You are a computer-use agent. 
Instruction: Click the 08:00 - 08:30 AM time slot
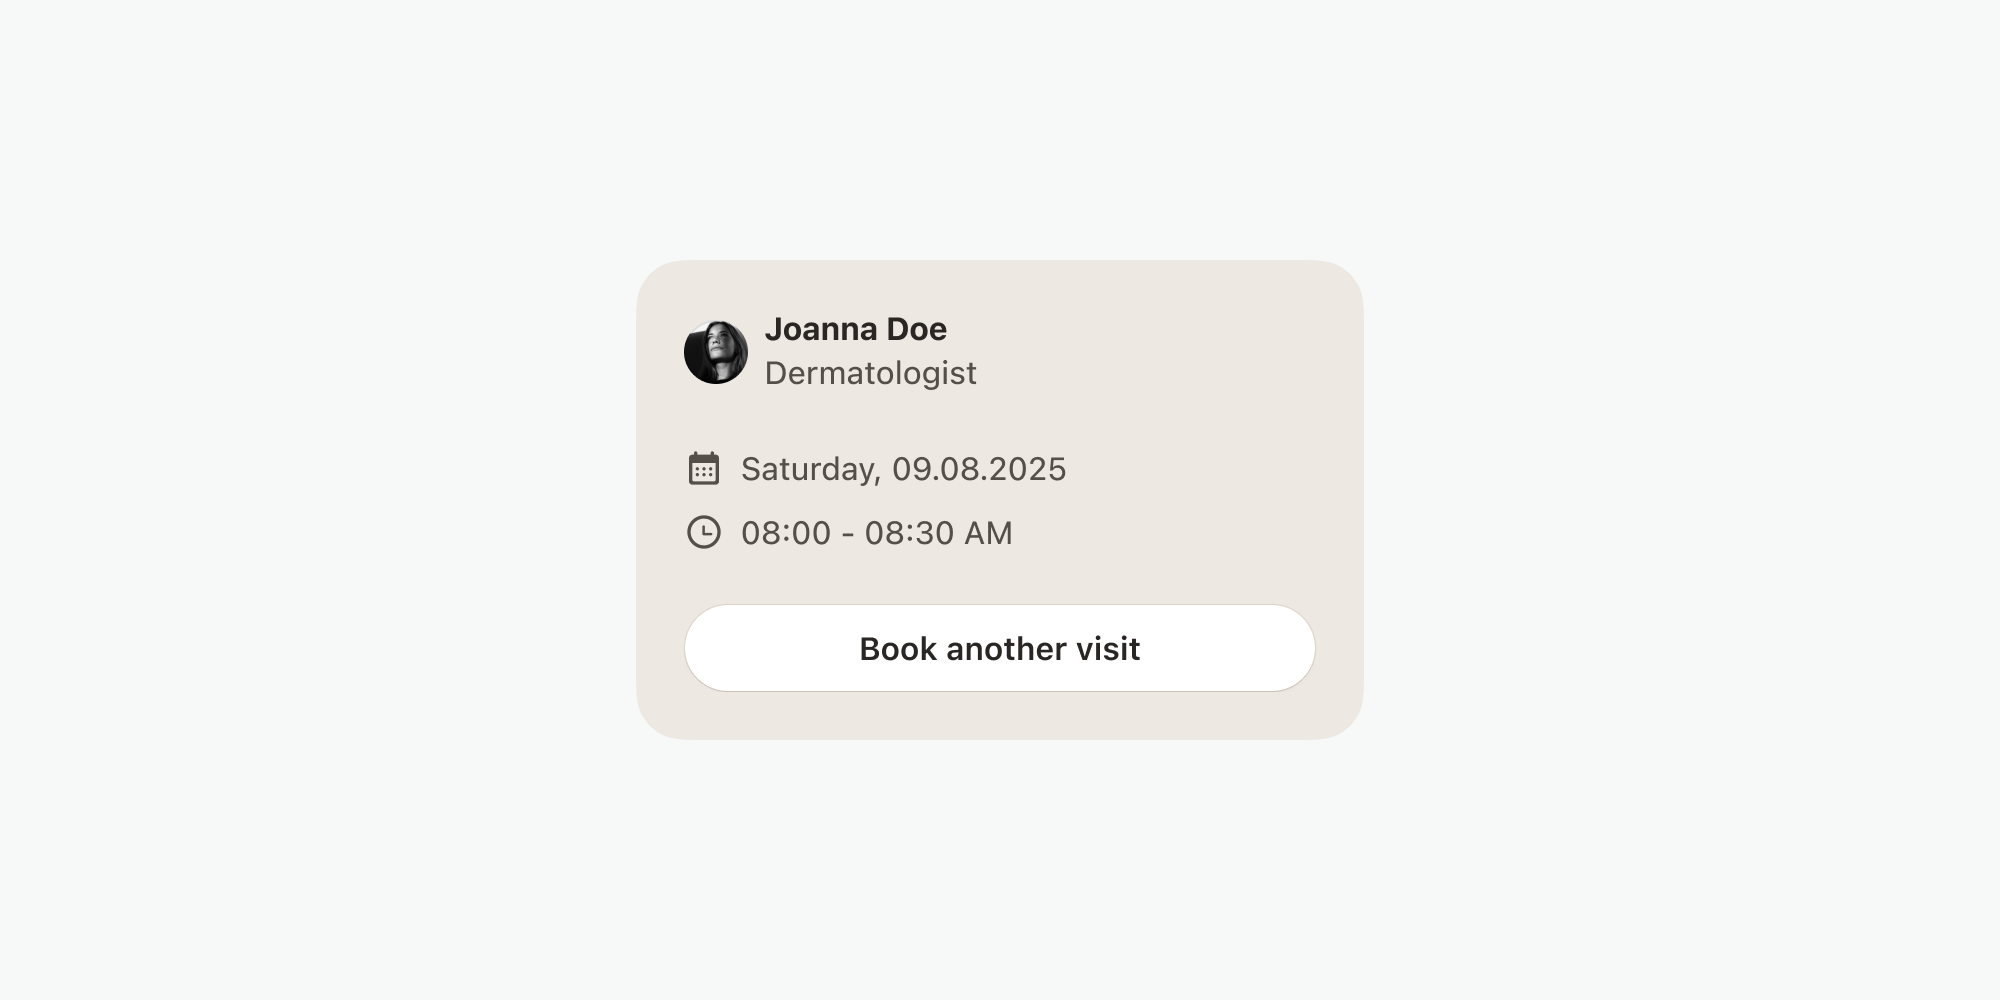pyautogui.click(x=876, y=533)
